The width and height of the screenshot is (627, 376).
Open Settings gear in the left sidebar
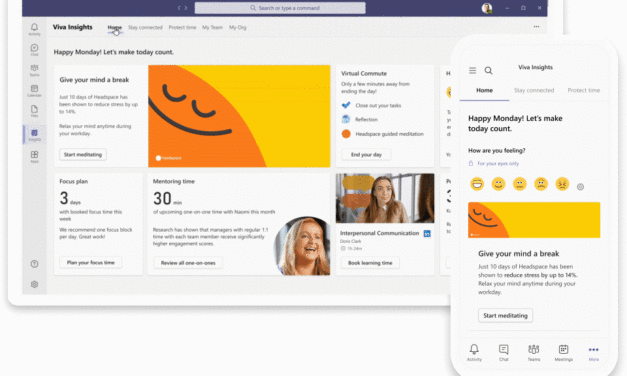(34, 284)
